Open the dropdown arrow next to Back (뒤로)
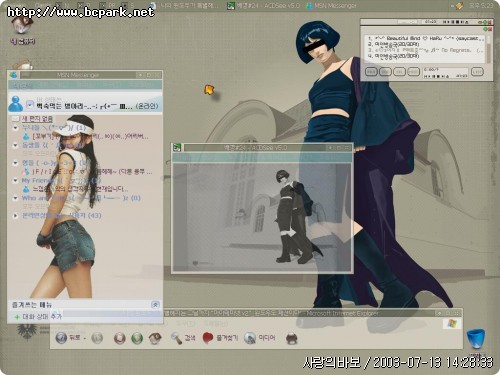500x375 pixels. click(x=84, y=338)
